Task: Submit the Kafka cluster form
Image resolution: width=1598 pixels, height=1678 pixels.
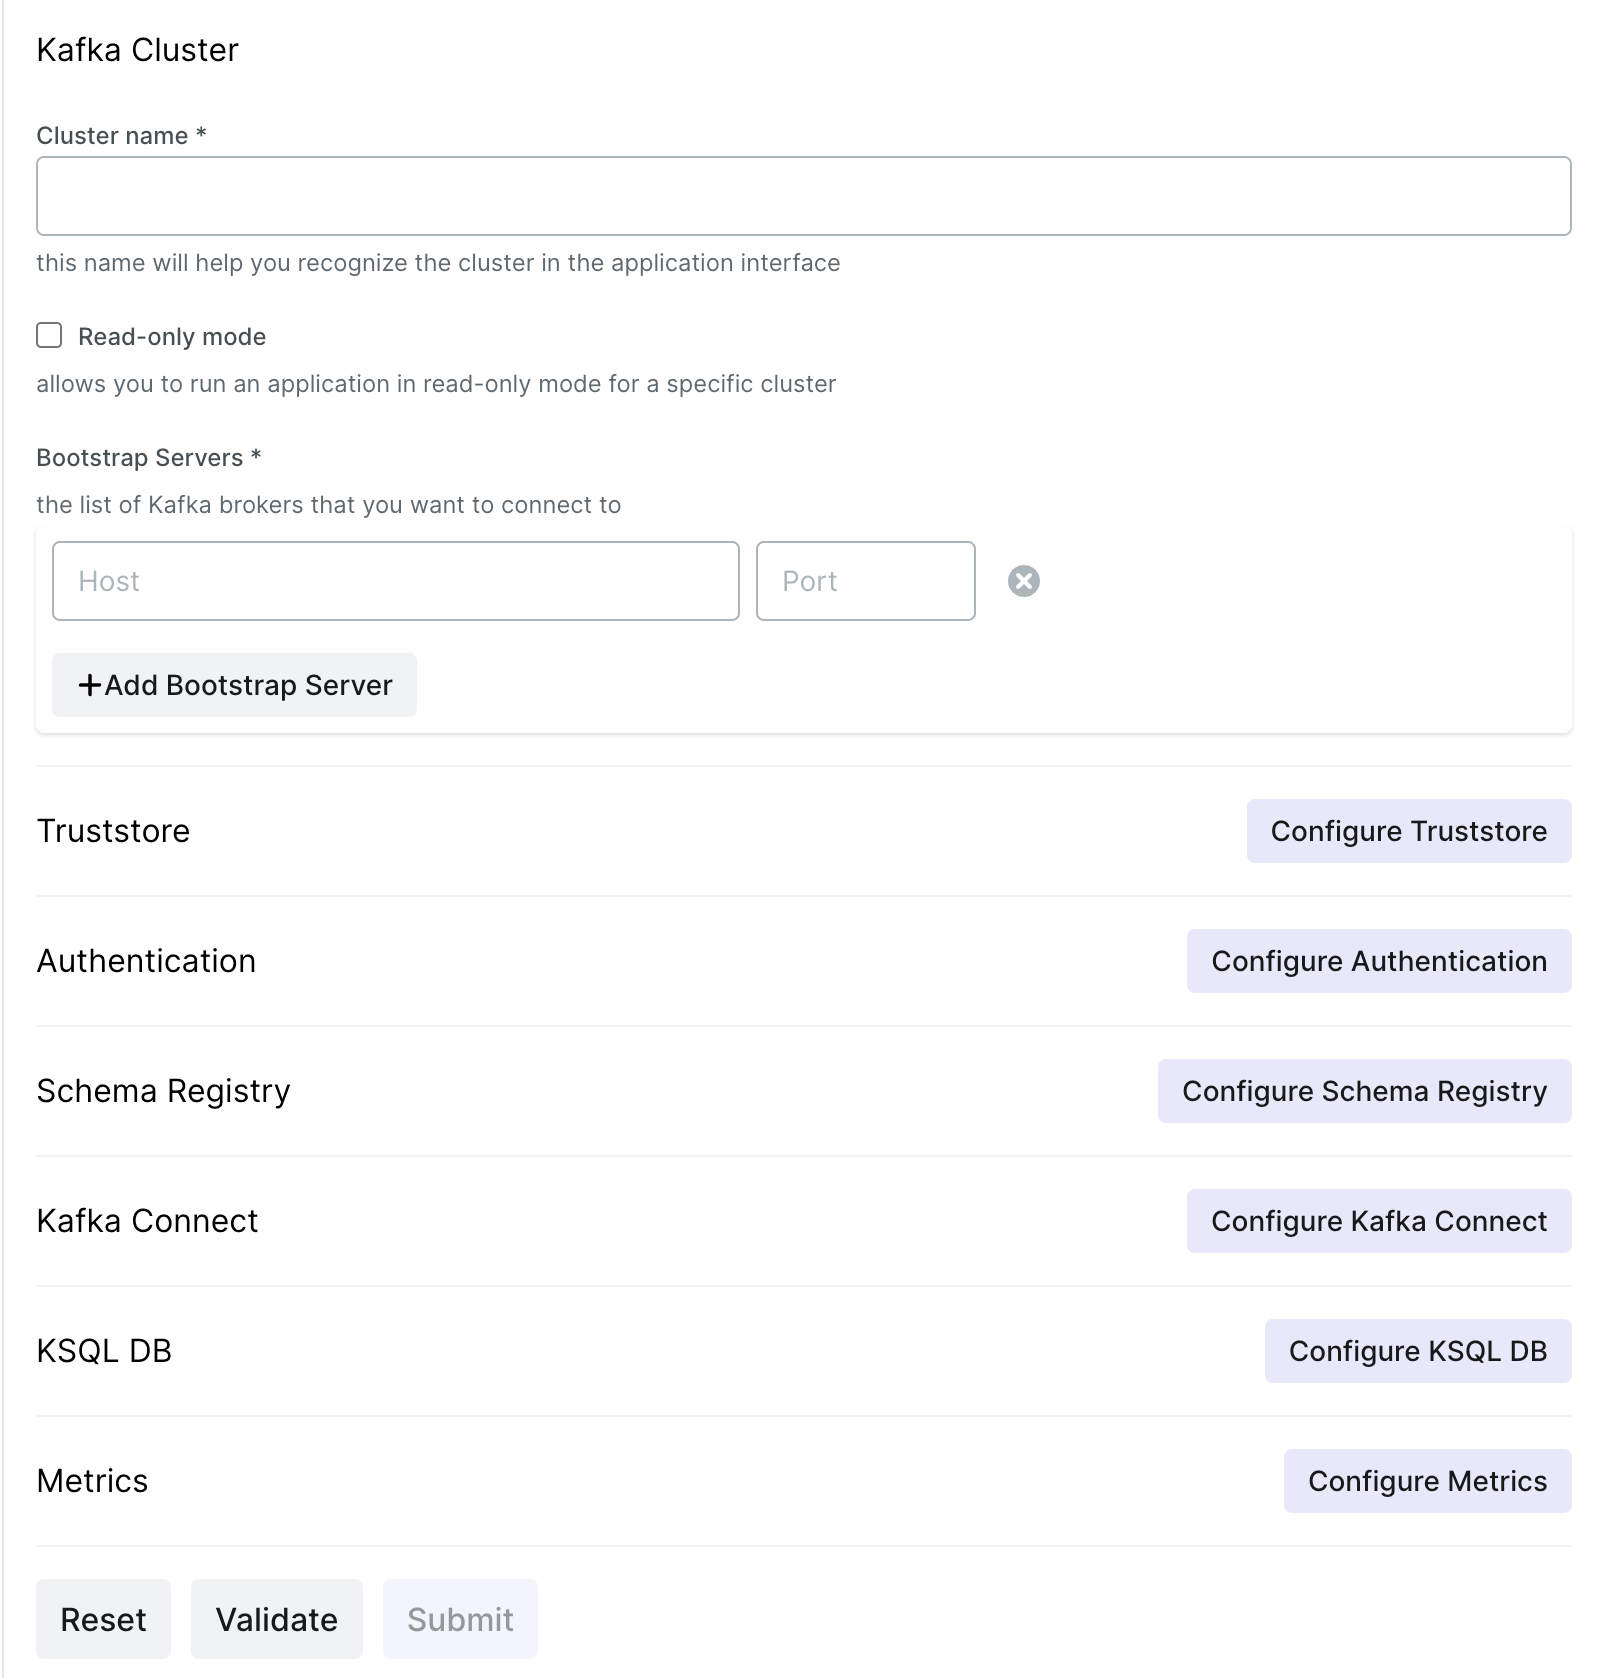Action: click(x=460, y=1619)
